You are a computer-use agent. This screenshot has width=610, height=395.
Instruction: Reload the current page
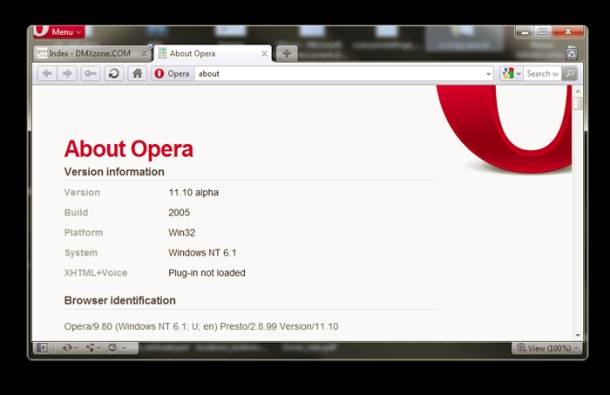pos(114,74)
